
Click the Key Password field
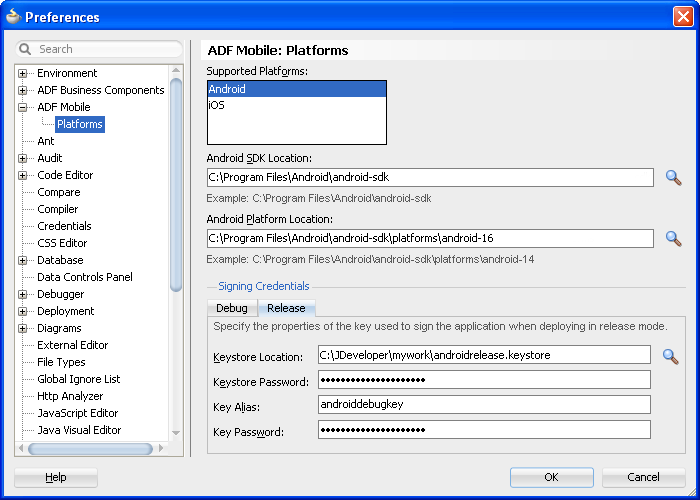[x=484, y=430]
